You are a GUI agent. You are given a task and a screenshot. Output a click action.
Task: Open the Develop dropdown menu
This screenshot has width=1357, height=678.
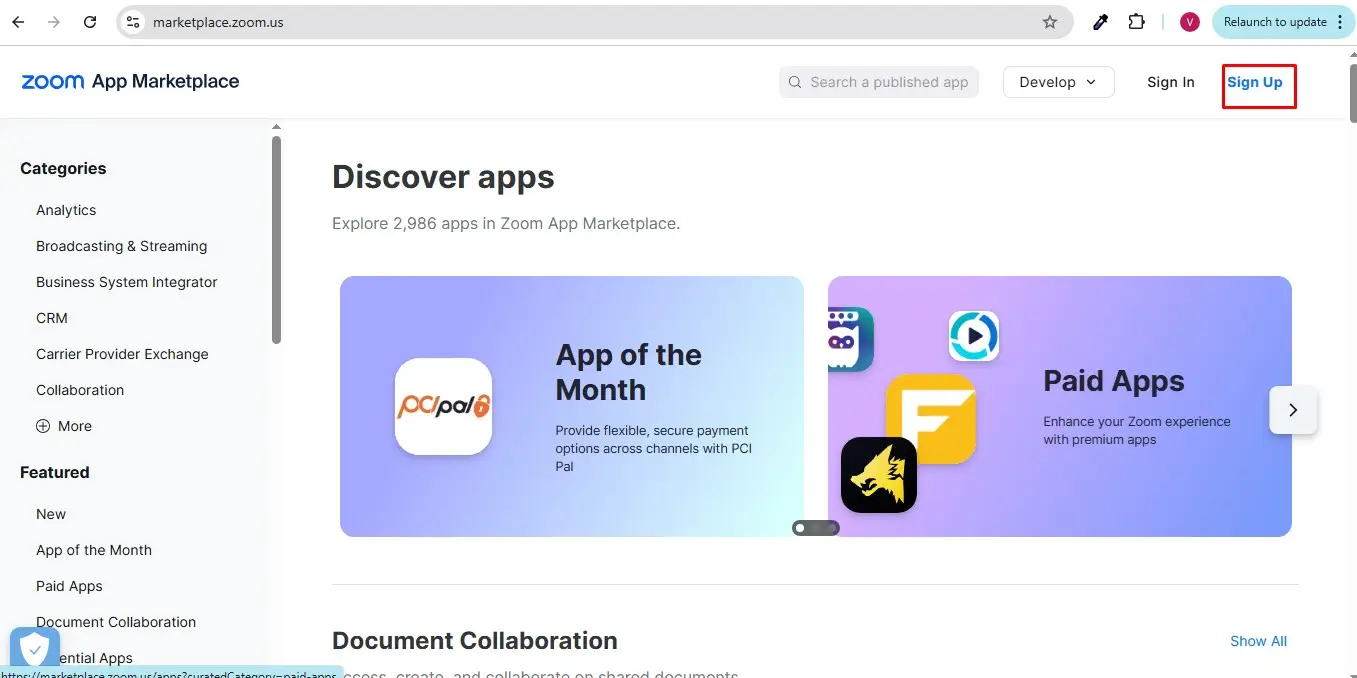(x=1058, y=82)
